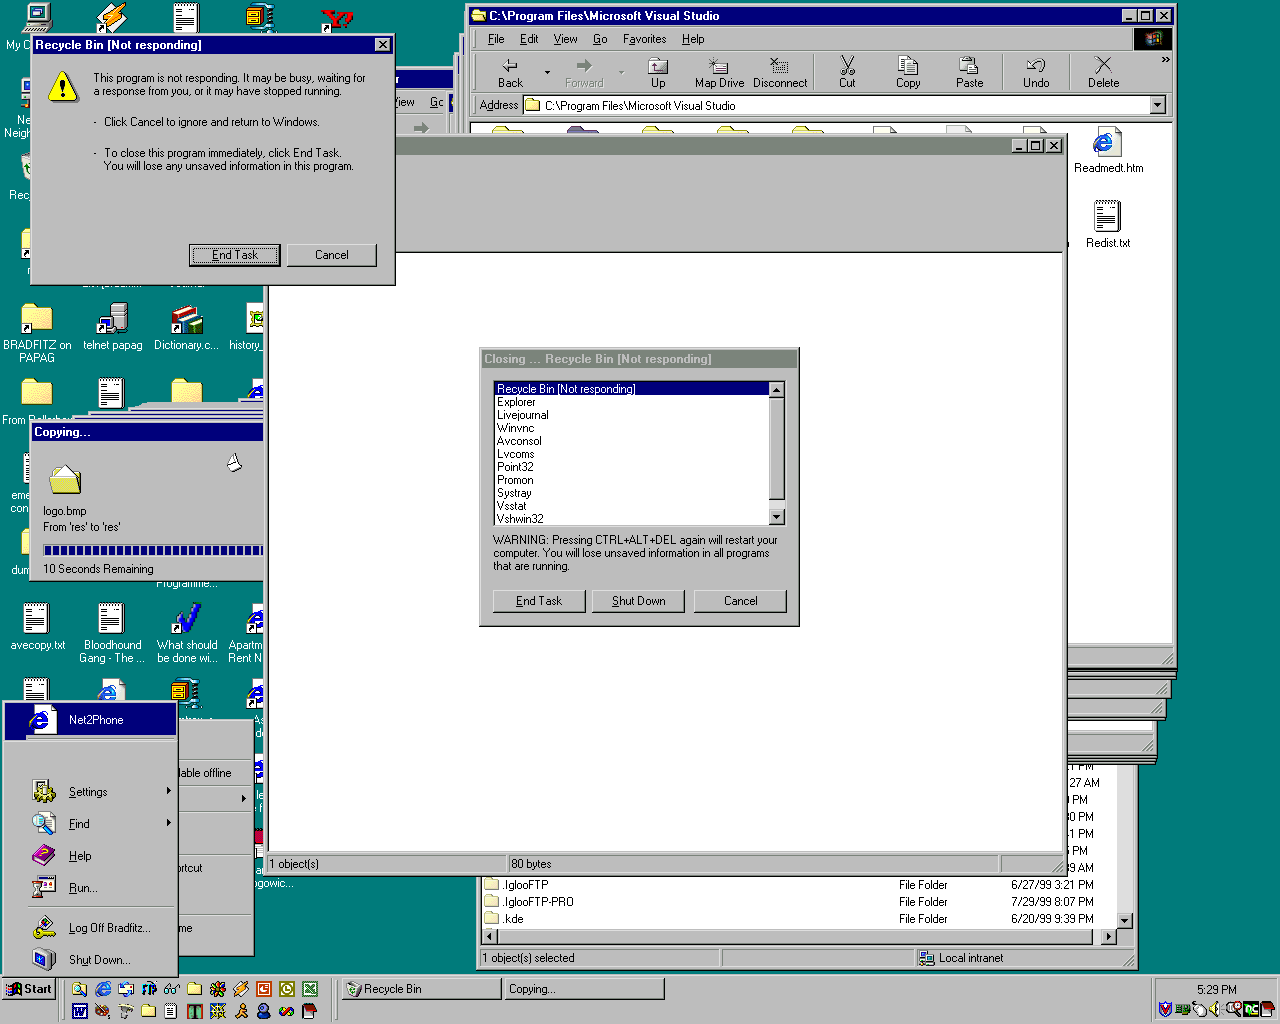Screen dimensions: 1280x1024
Task: Click End Task in Close Program dialog
Action: [x=539, y=601]
